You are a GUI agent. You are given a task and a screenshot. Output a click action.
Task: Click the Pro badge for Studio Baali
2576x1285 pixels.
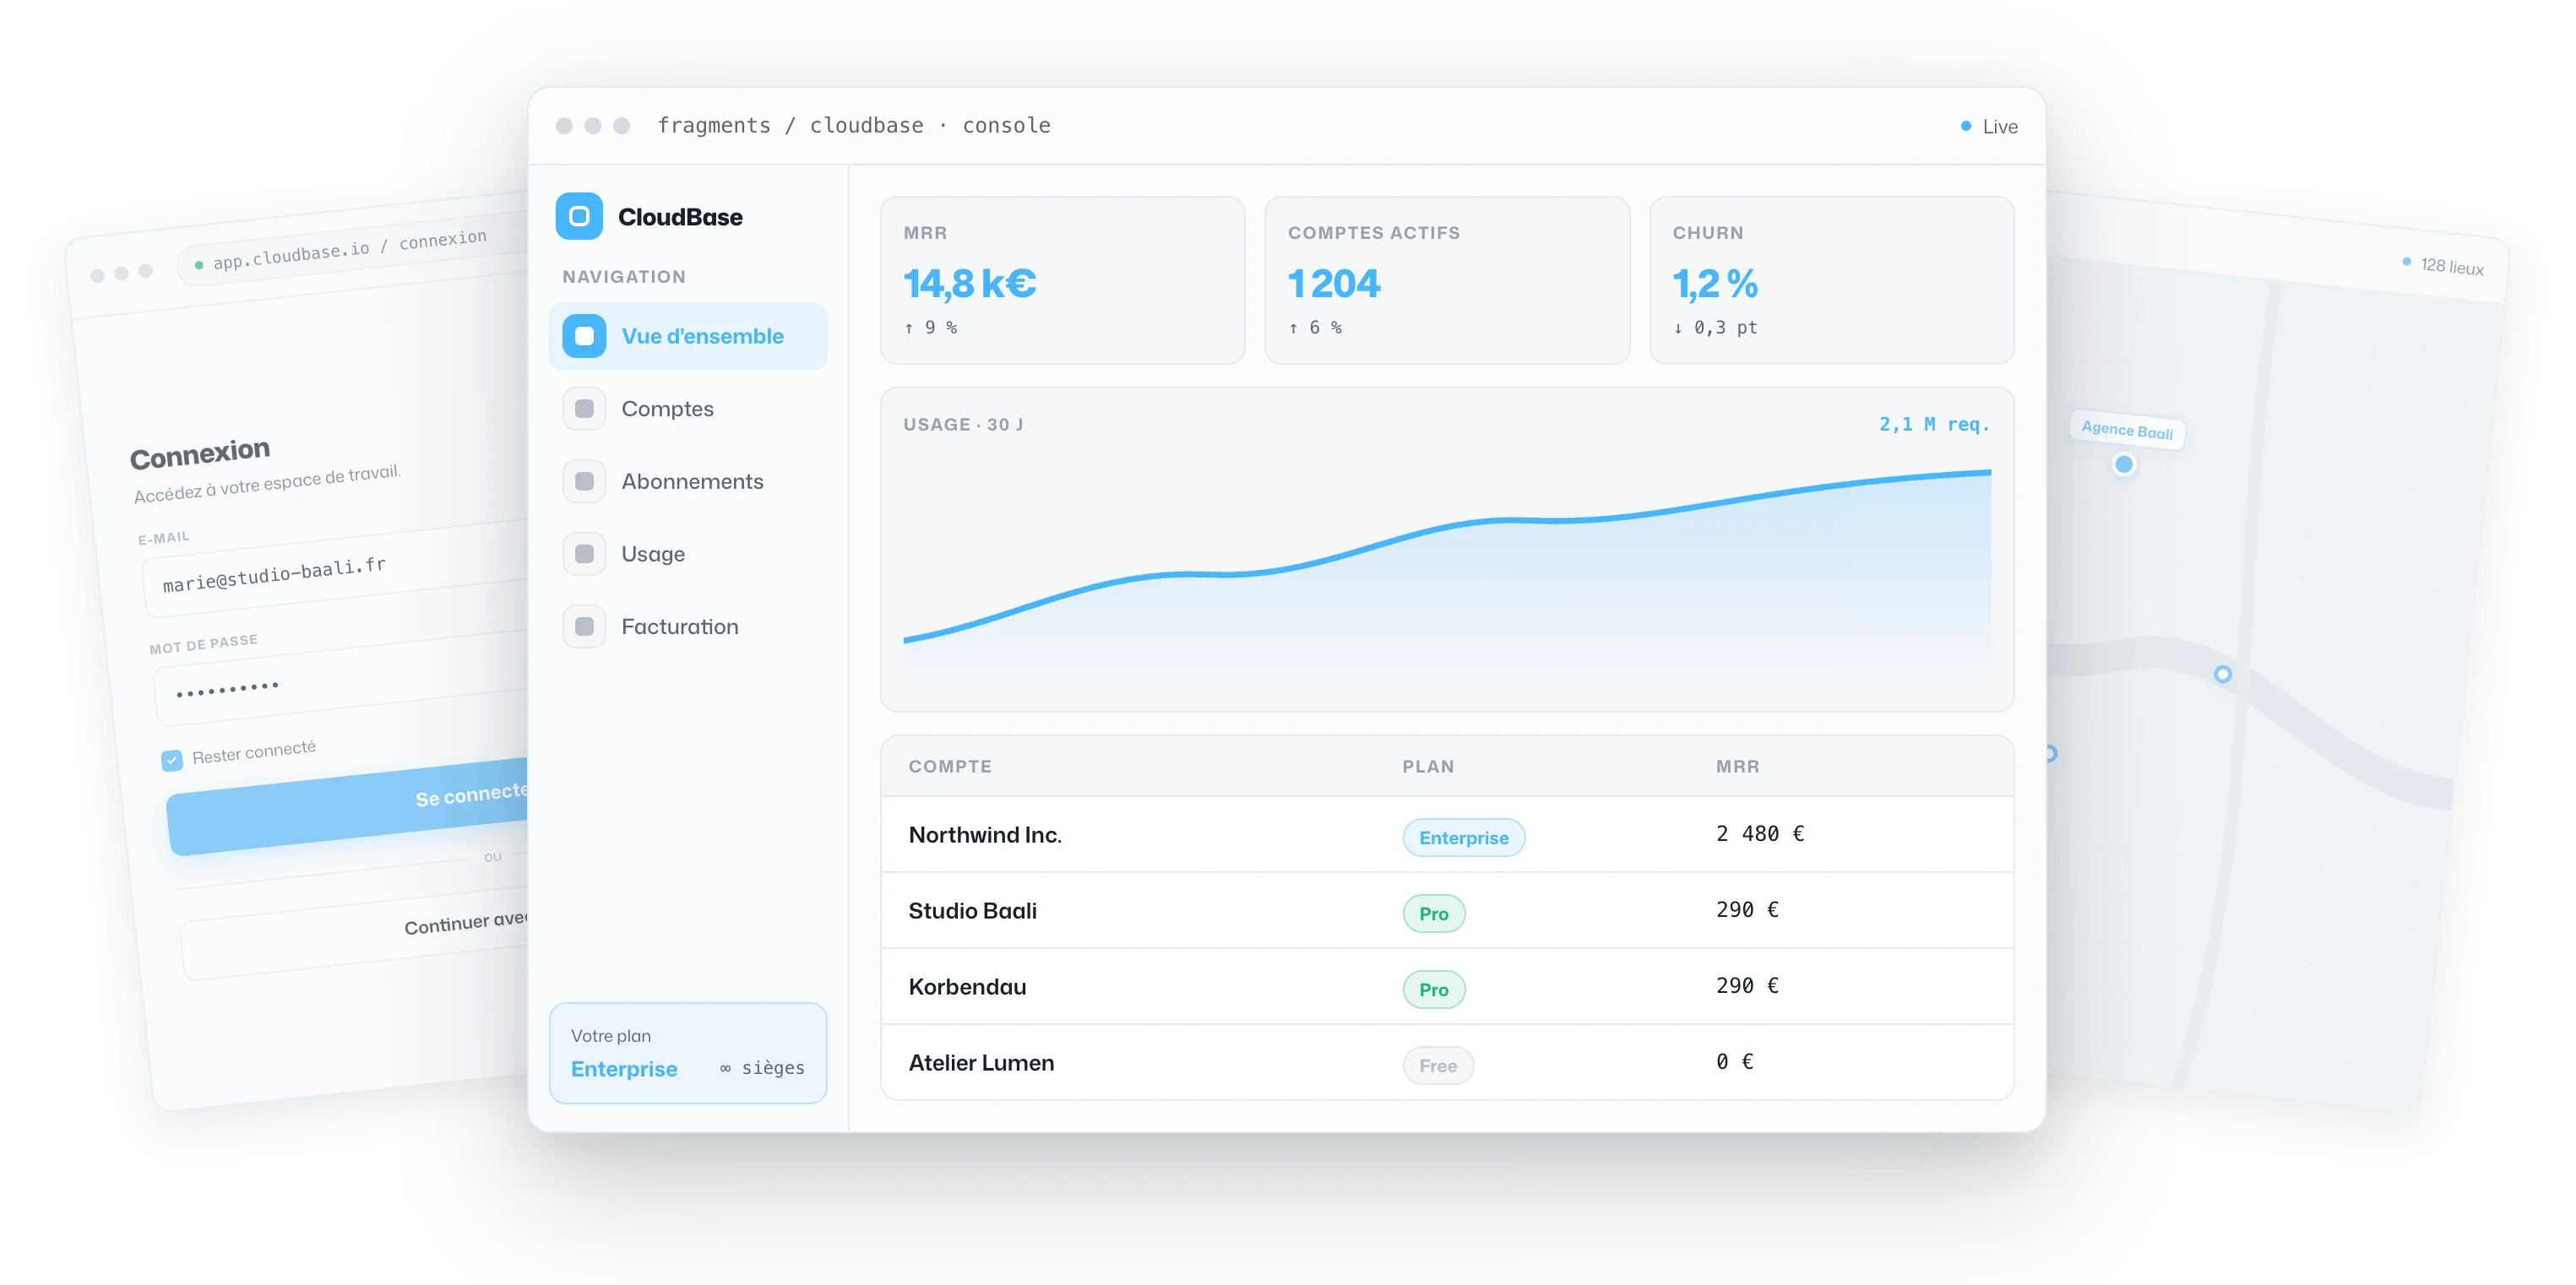point(1433,914)
